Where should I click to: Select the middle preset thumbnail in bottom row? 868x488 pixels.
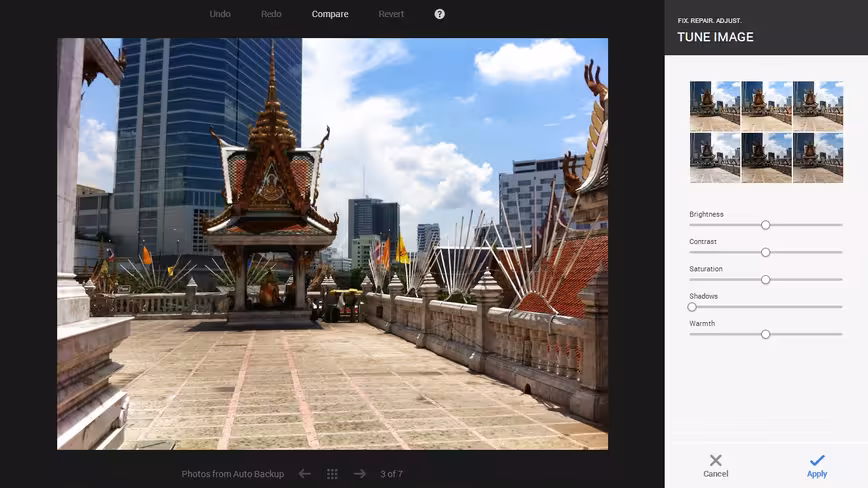coord(766,158)
